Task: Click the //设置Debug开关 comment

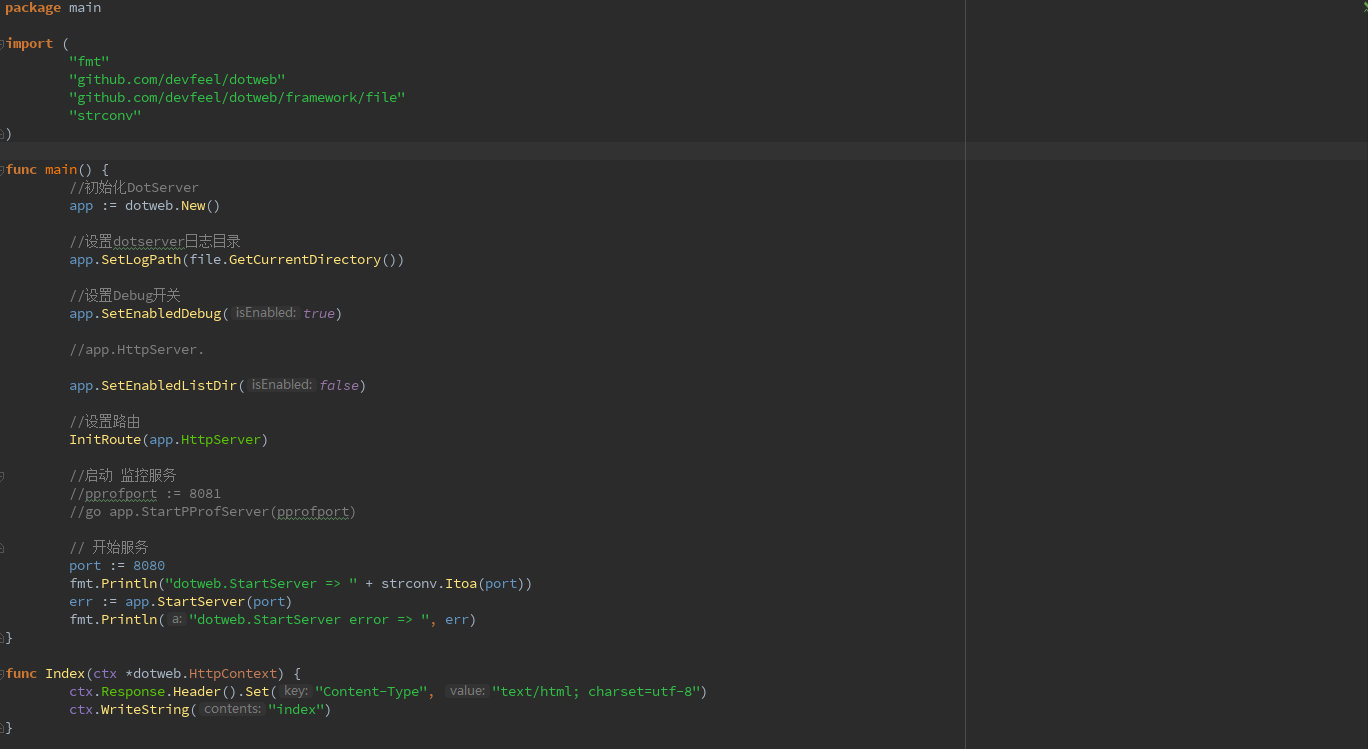Action: coord(125,295)
